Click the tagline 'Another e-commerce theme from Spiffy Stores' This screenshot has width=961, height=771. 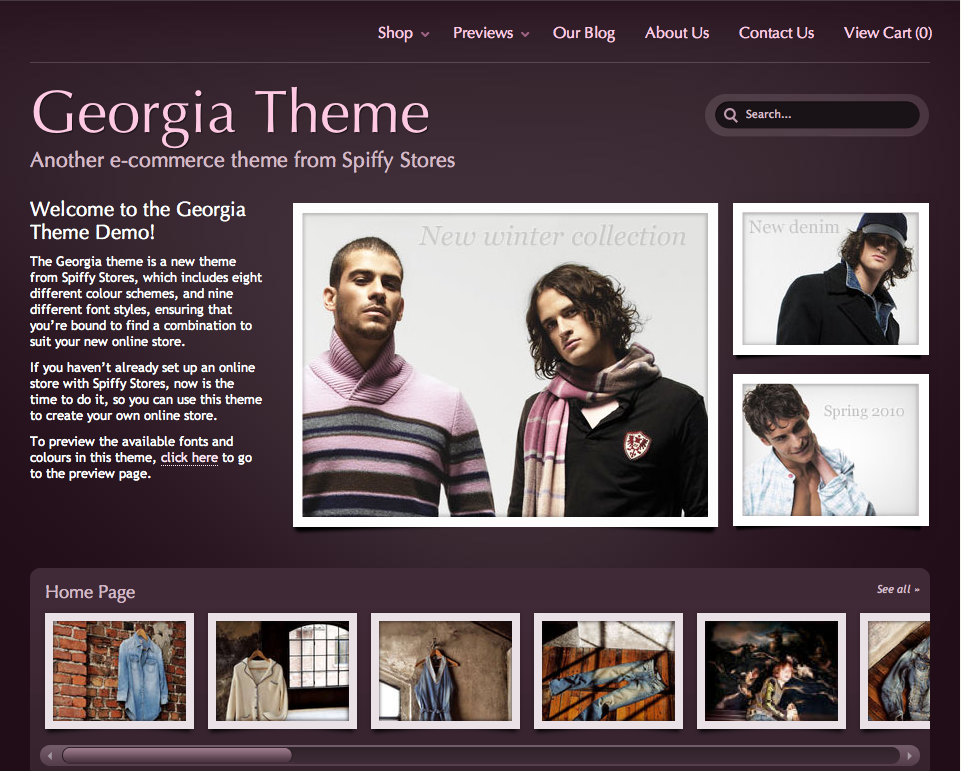tap(243, 161)
